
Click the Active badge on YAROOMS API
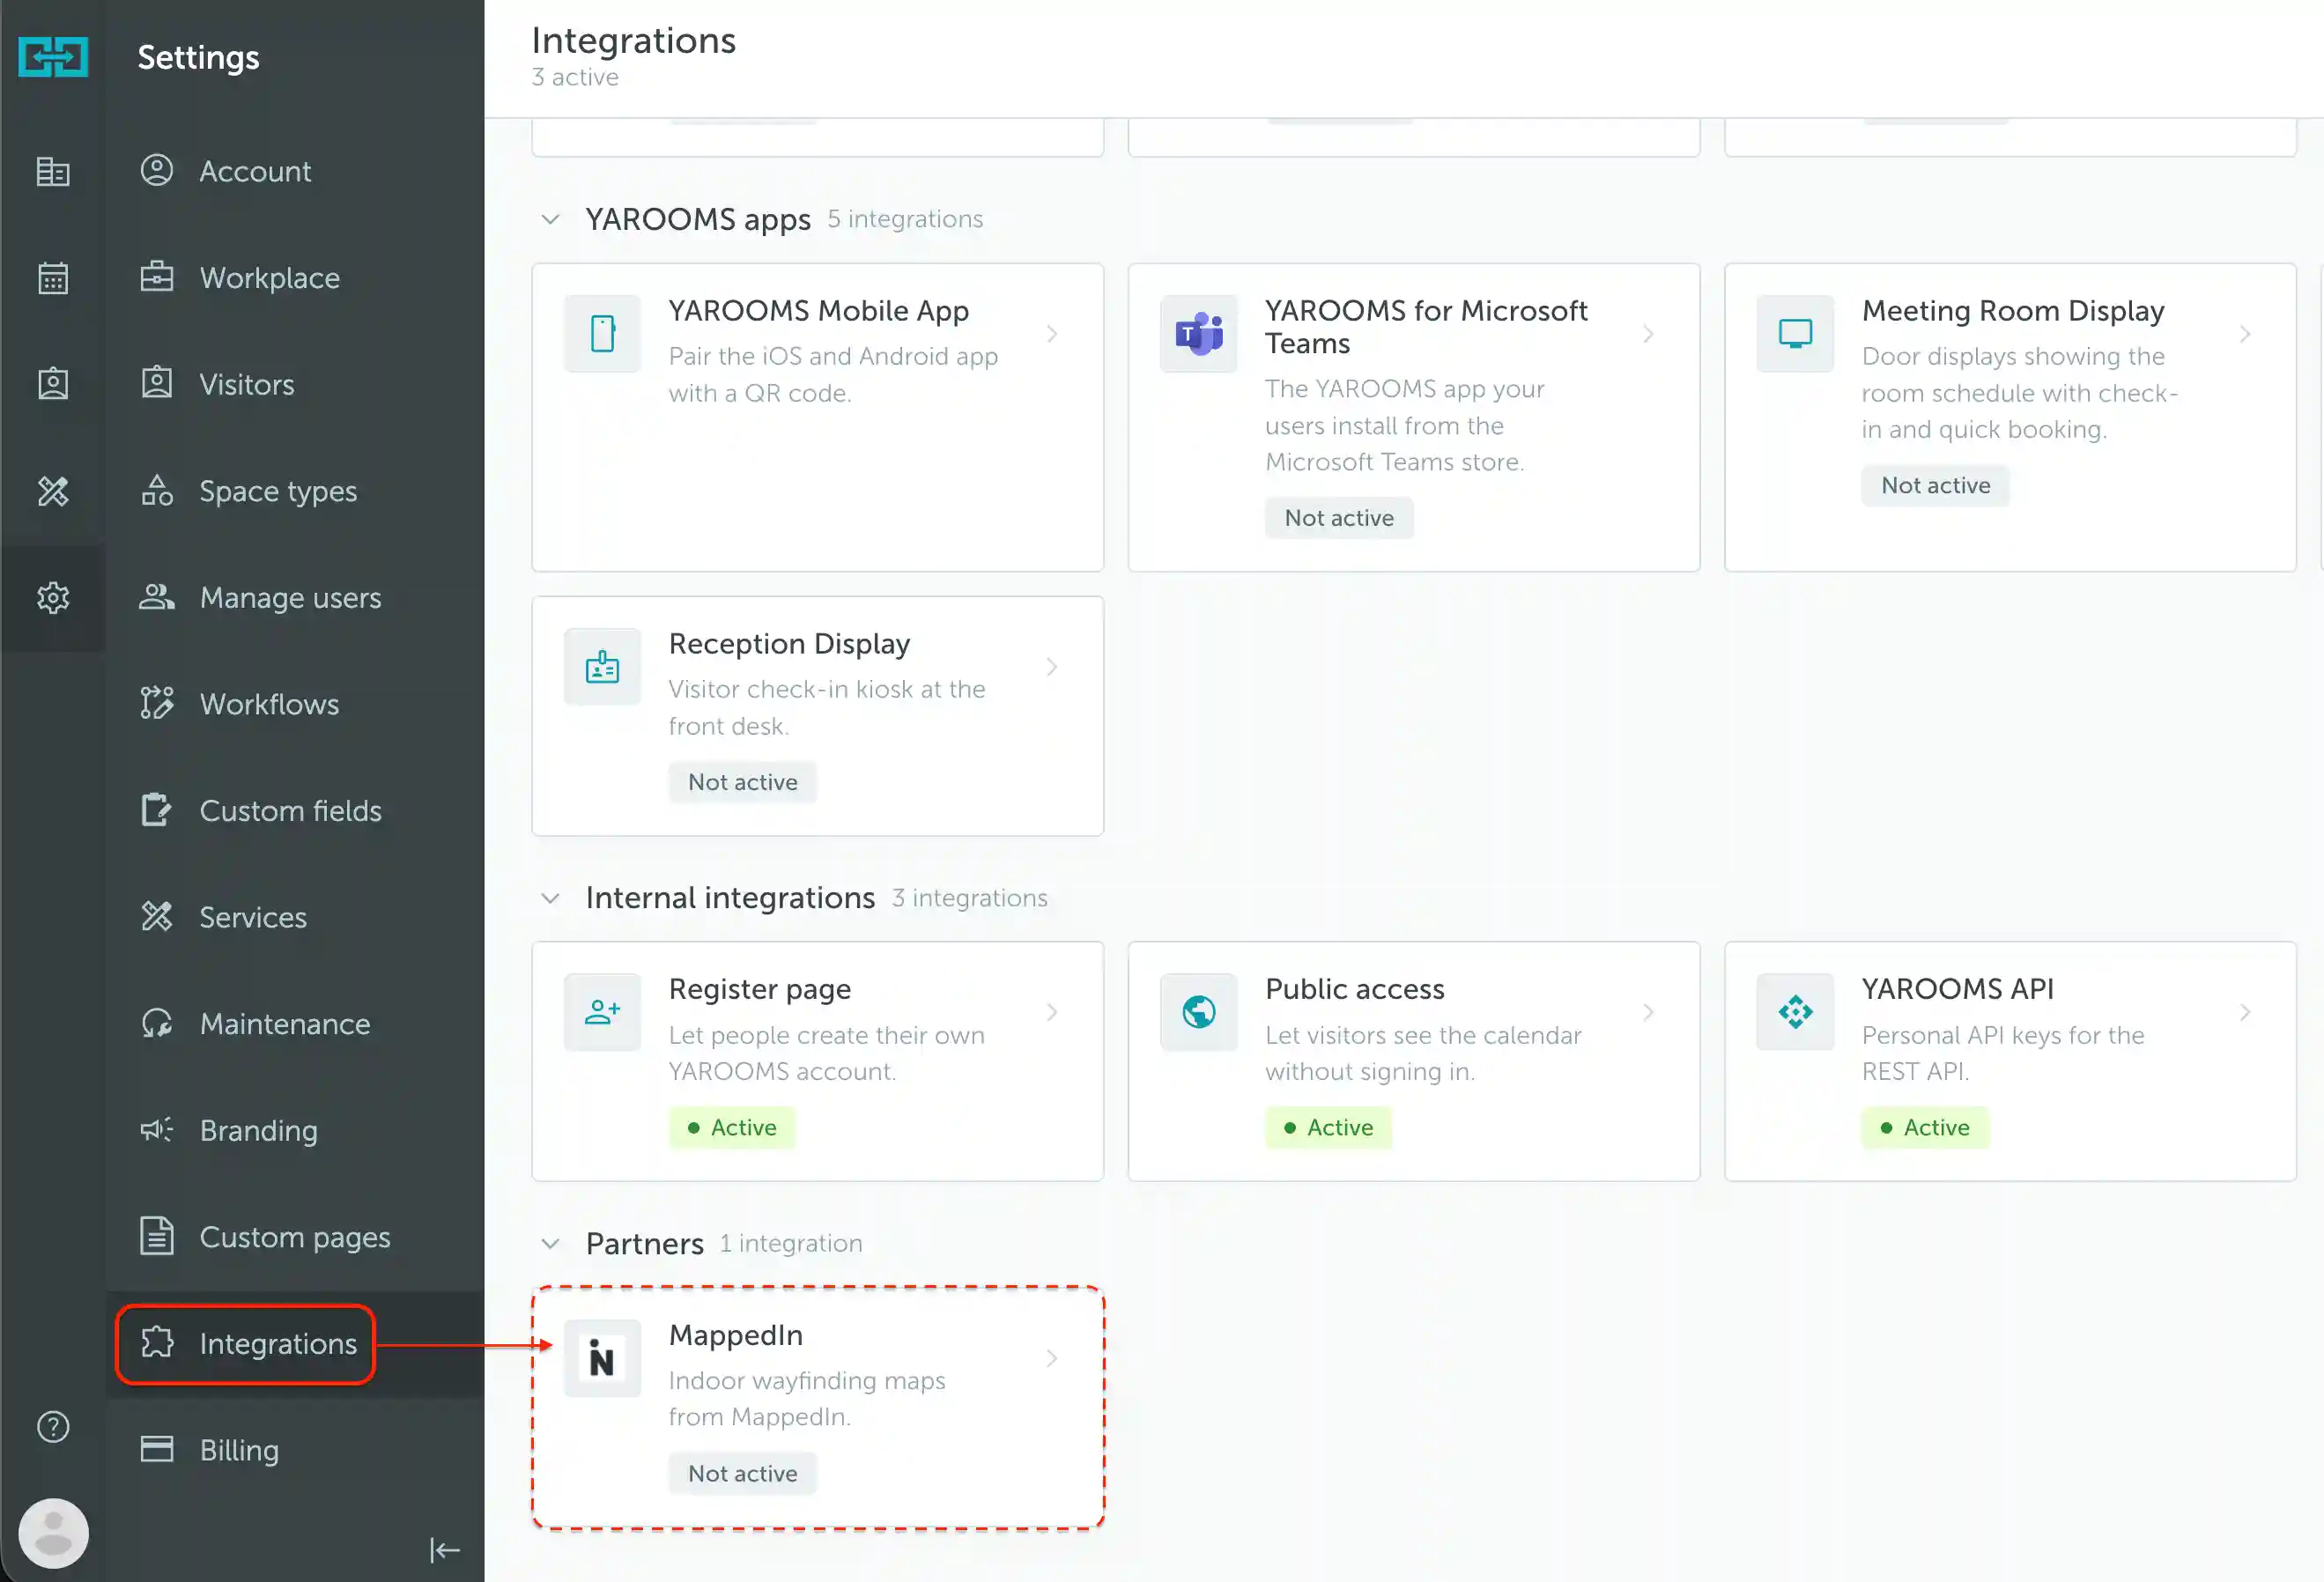1925,1127
